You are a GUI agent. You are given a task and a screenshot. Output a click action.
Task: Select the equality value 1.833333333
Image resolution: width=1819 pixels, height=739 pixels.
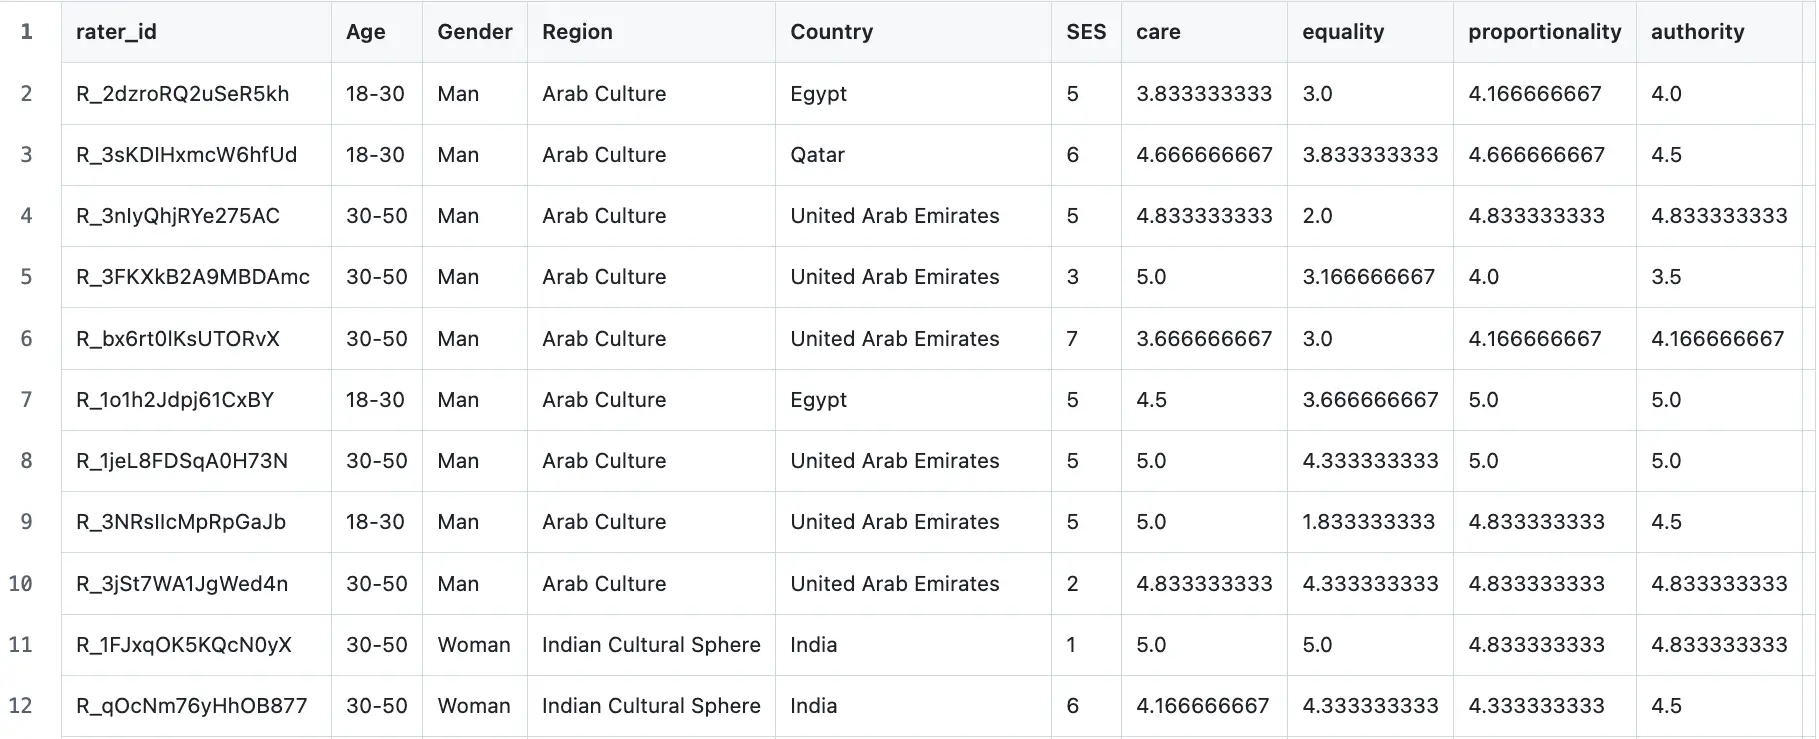1368,522
